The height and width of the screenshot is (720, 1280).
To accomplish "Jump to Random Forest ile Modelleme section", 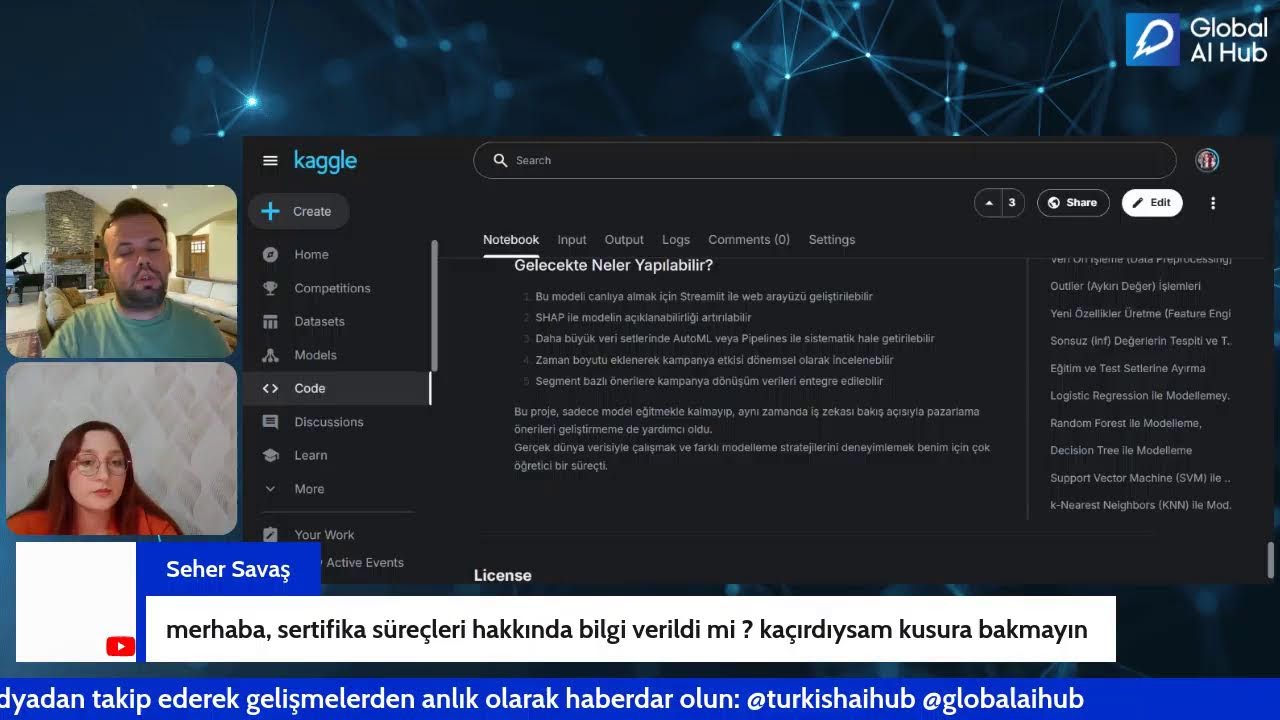I will [x=1125, y=423].
